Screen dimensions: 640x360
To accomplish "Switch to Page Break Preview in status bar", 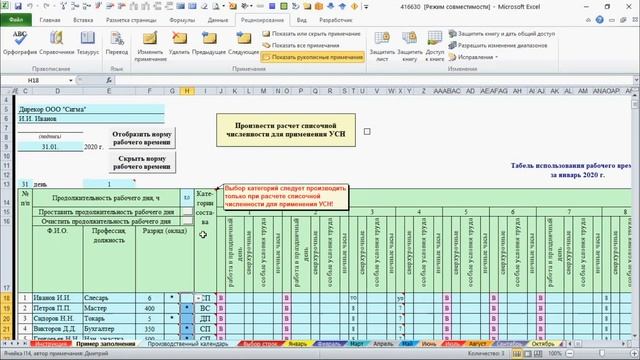I will click(x=538, y=354).
